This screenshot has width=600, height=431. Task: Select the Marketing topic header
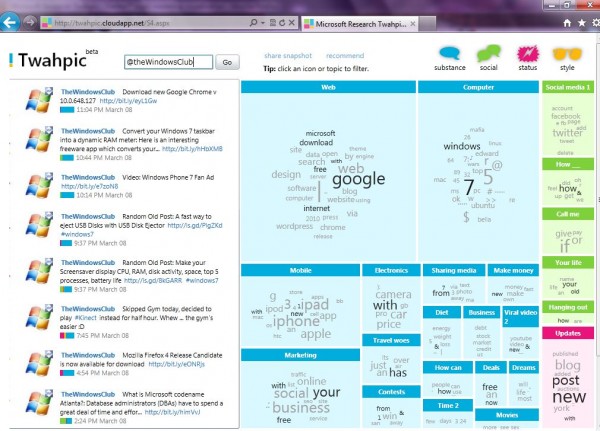coord(300,355)
